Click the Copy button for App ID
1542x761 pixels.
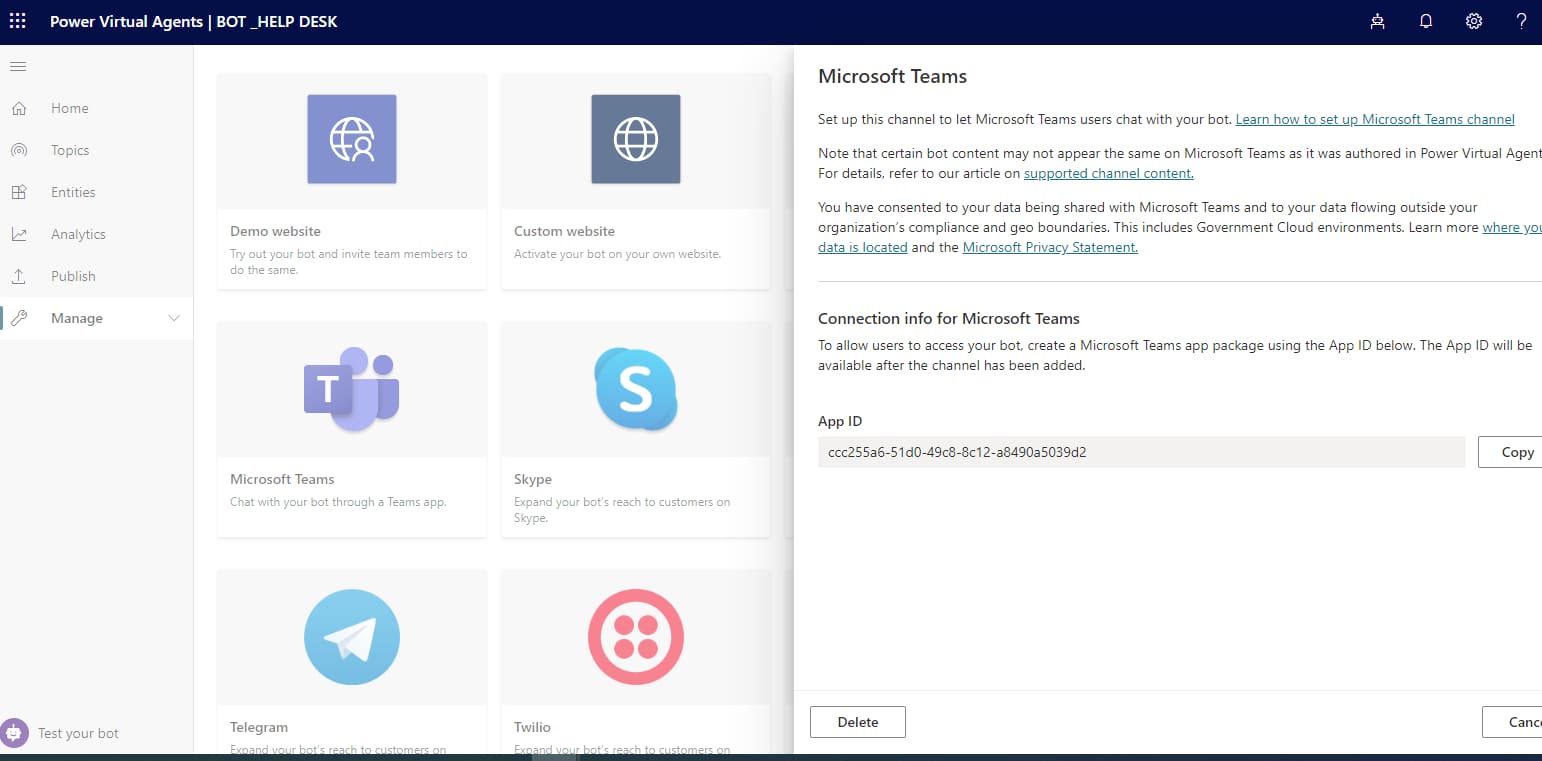pyautogui.click(x=1510, y=452)
